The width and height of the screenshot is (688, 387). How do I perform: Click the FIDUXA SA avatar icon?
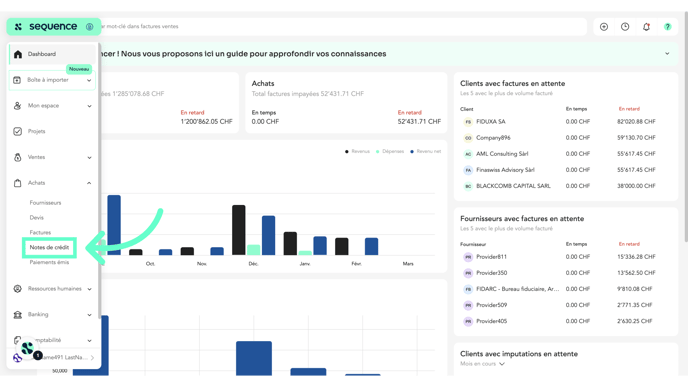(468, 122)
